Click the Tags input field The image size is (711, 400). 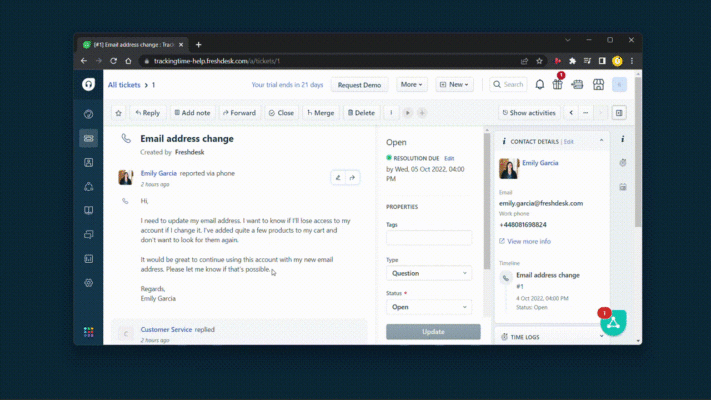point(429,238)
